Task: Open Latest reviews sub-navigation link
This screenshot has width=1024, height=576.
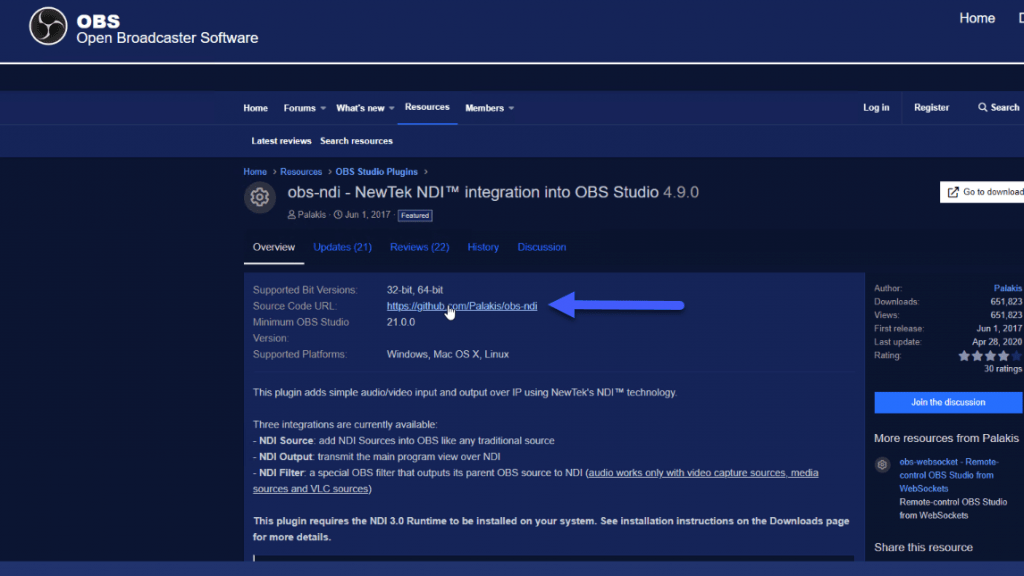Action: tap(281, 140)
